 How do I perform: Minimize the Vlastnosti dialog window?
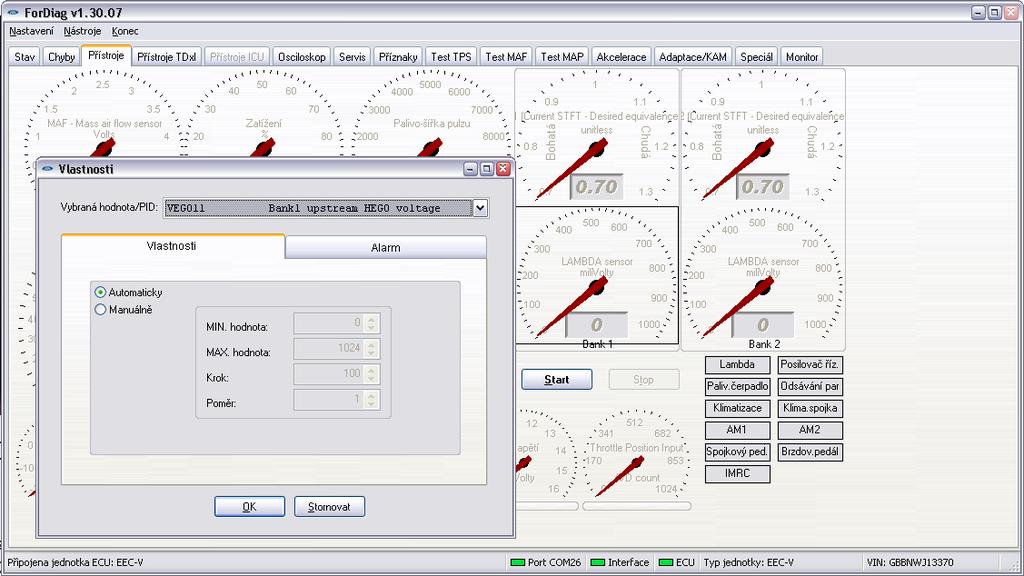click(x=471, y=169)
